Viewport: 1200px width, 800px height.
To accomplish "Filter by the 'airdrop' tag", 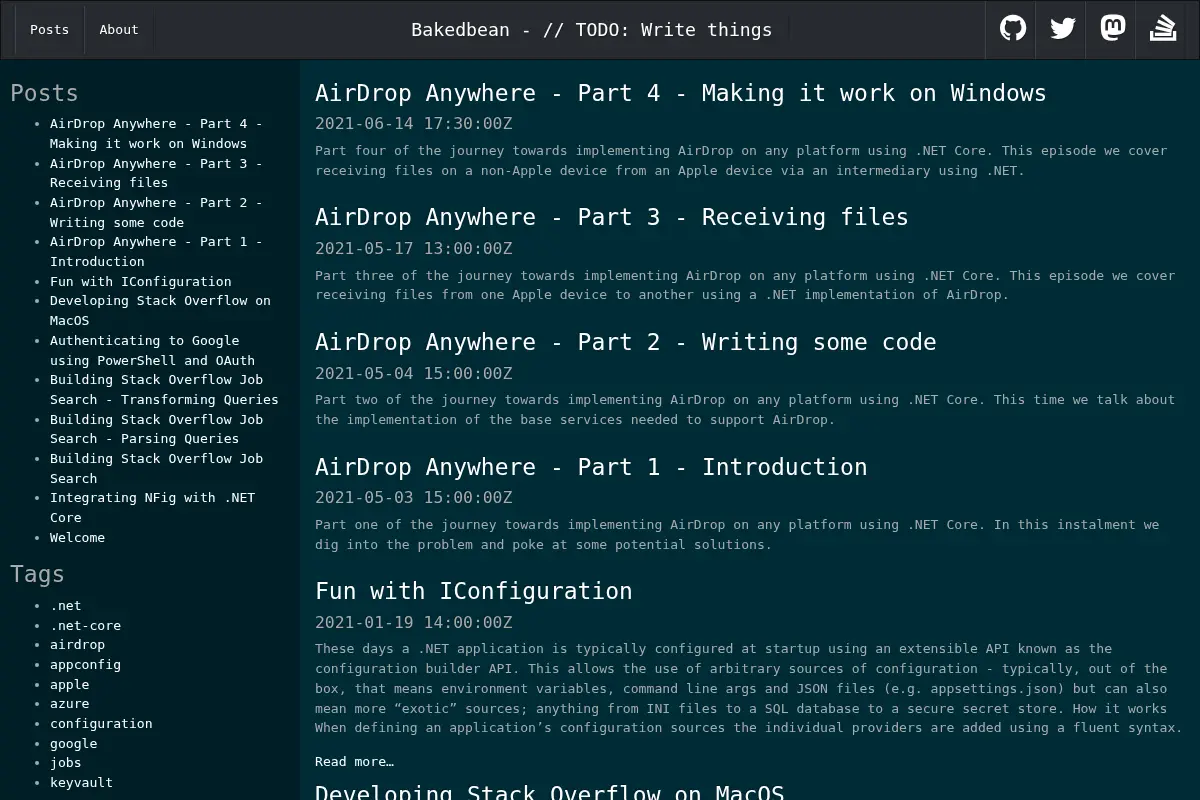I will click(77, 644).
